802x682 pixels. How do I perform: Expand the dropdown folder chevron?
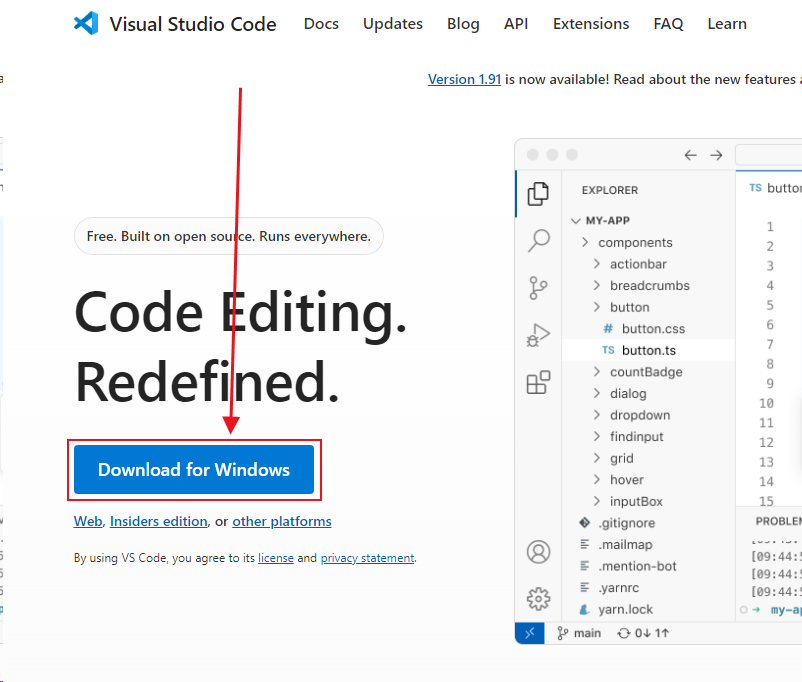pyautogui.click(x=596, y=414)
